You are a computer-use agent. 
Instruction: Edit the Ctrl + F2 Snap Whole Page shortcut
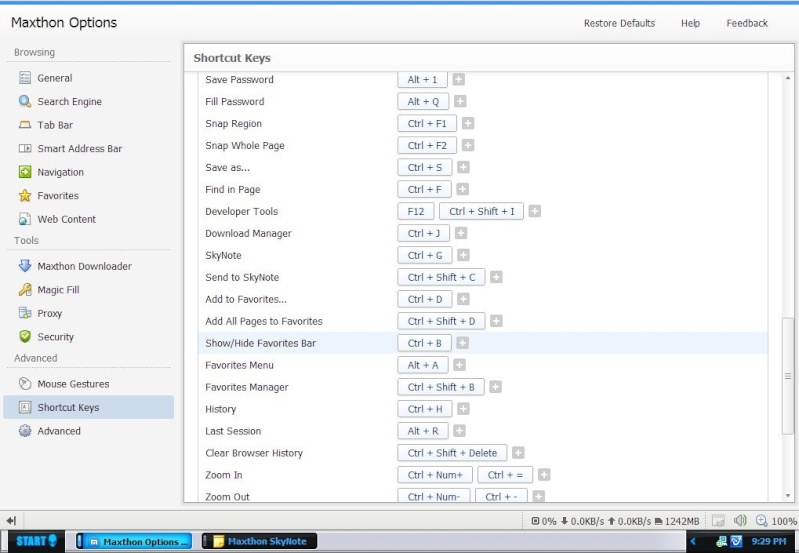coord(427,145)
